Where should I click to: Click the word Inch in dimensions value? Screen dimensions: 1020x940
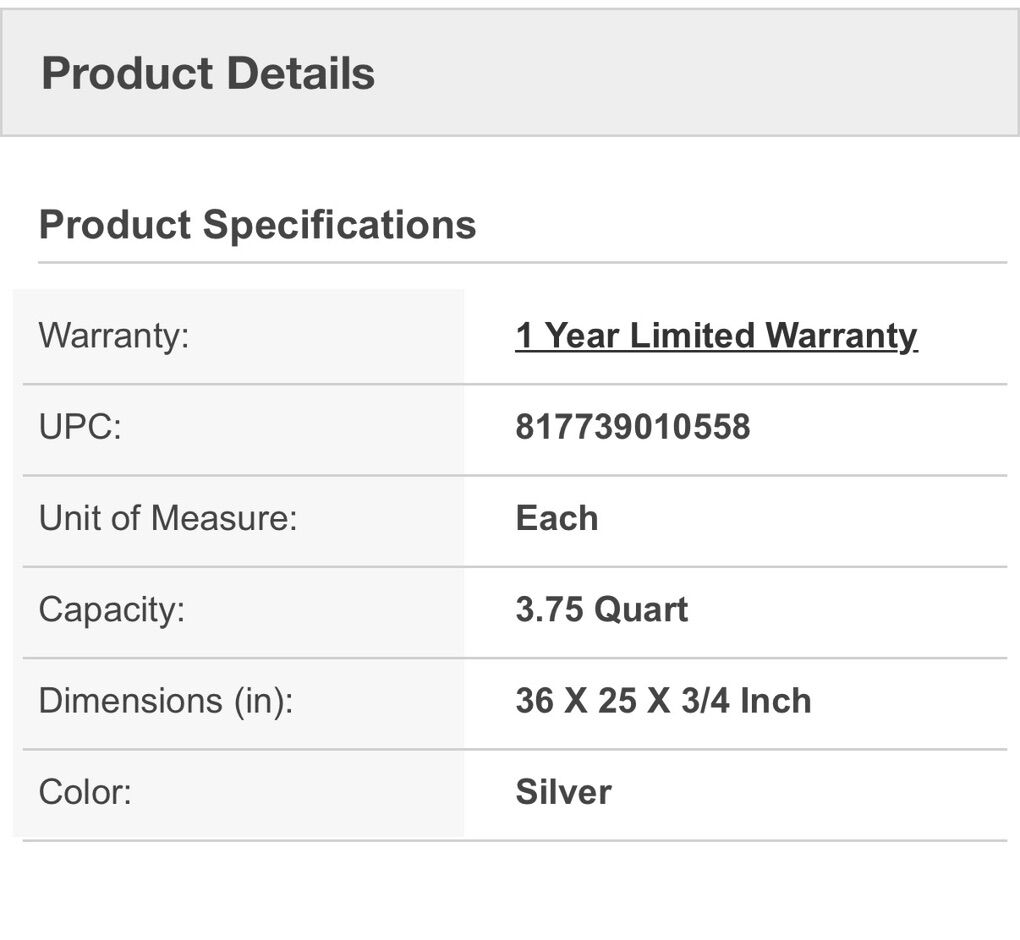775,700
